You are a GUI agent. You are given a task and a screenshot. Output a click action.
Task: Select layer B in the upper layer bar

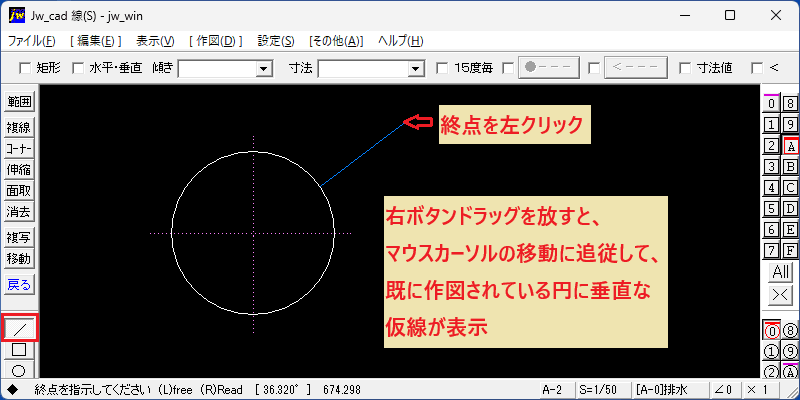pyautogui.click(x=790, y=166)
